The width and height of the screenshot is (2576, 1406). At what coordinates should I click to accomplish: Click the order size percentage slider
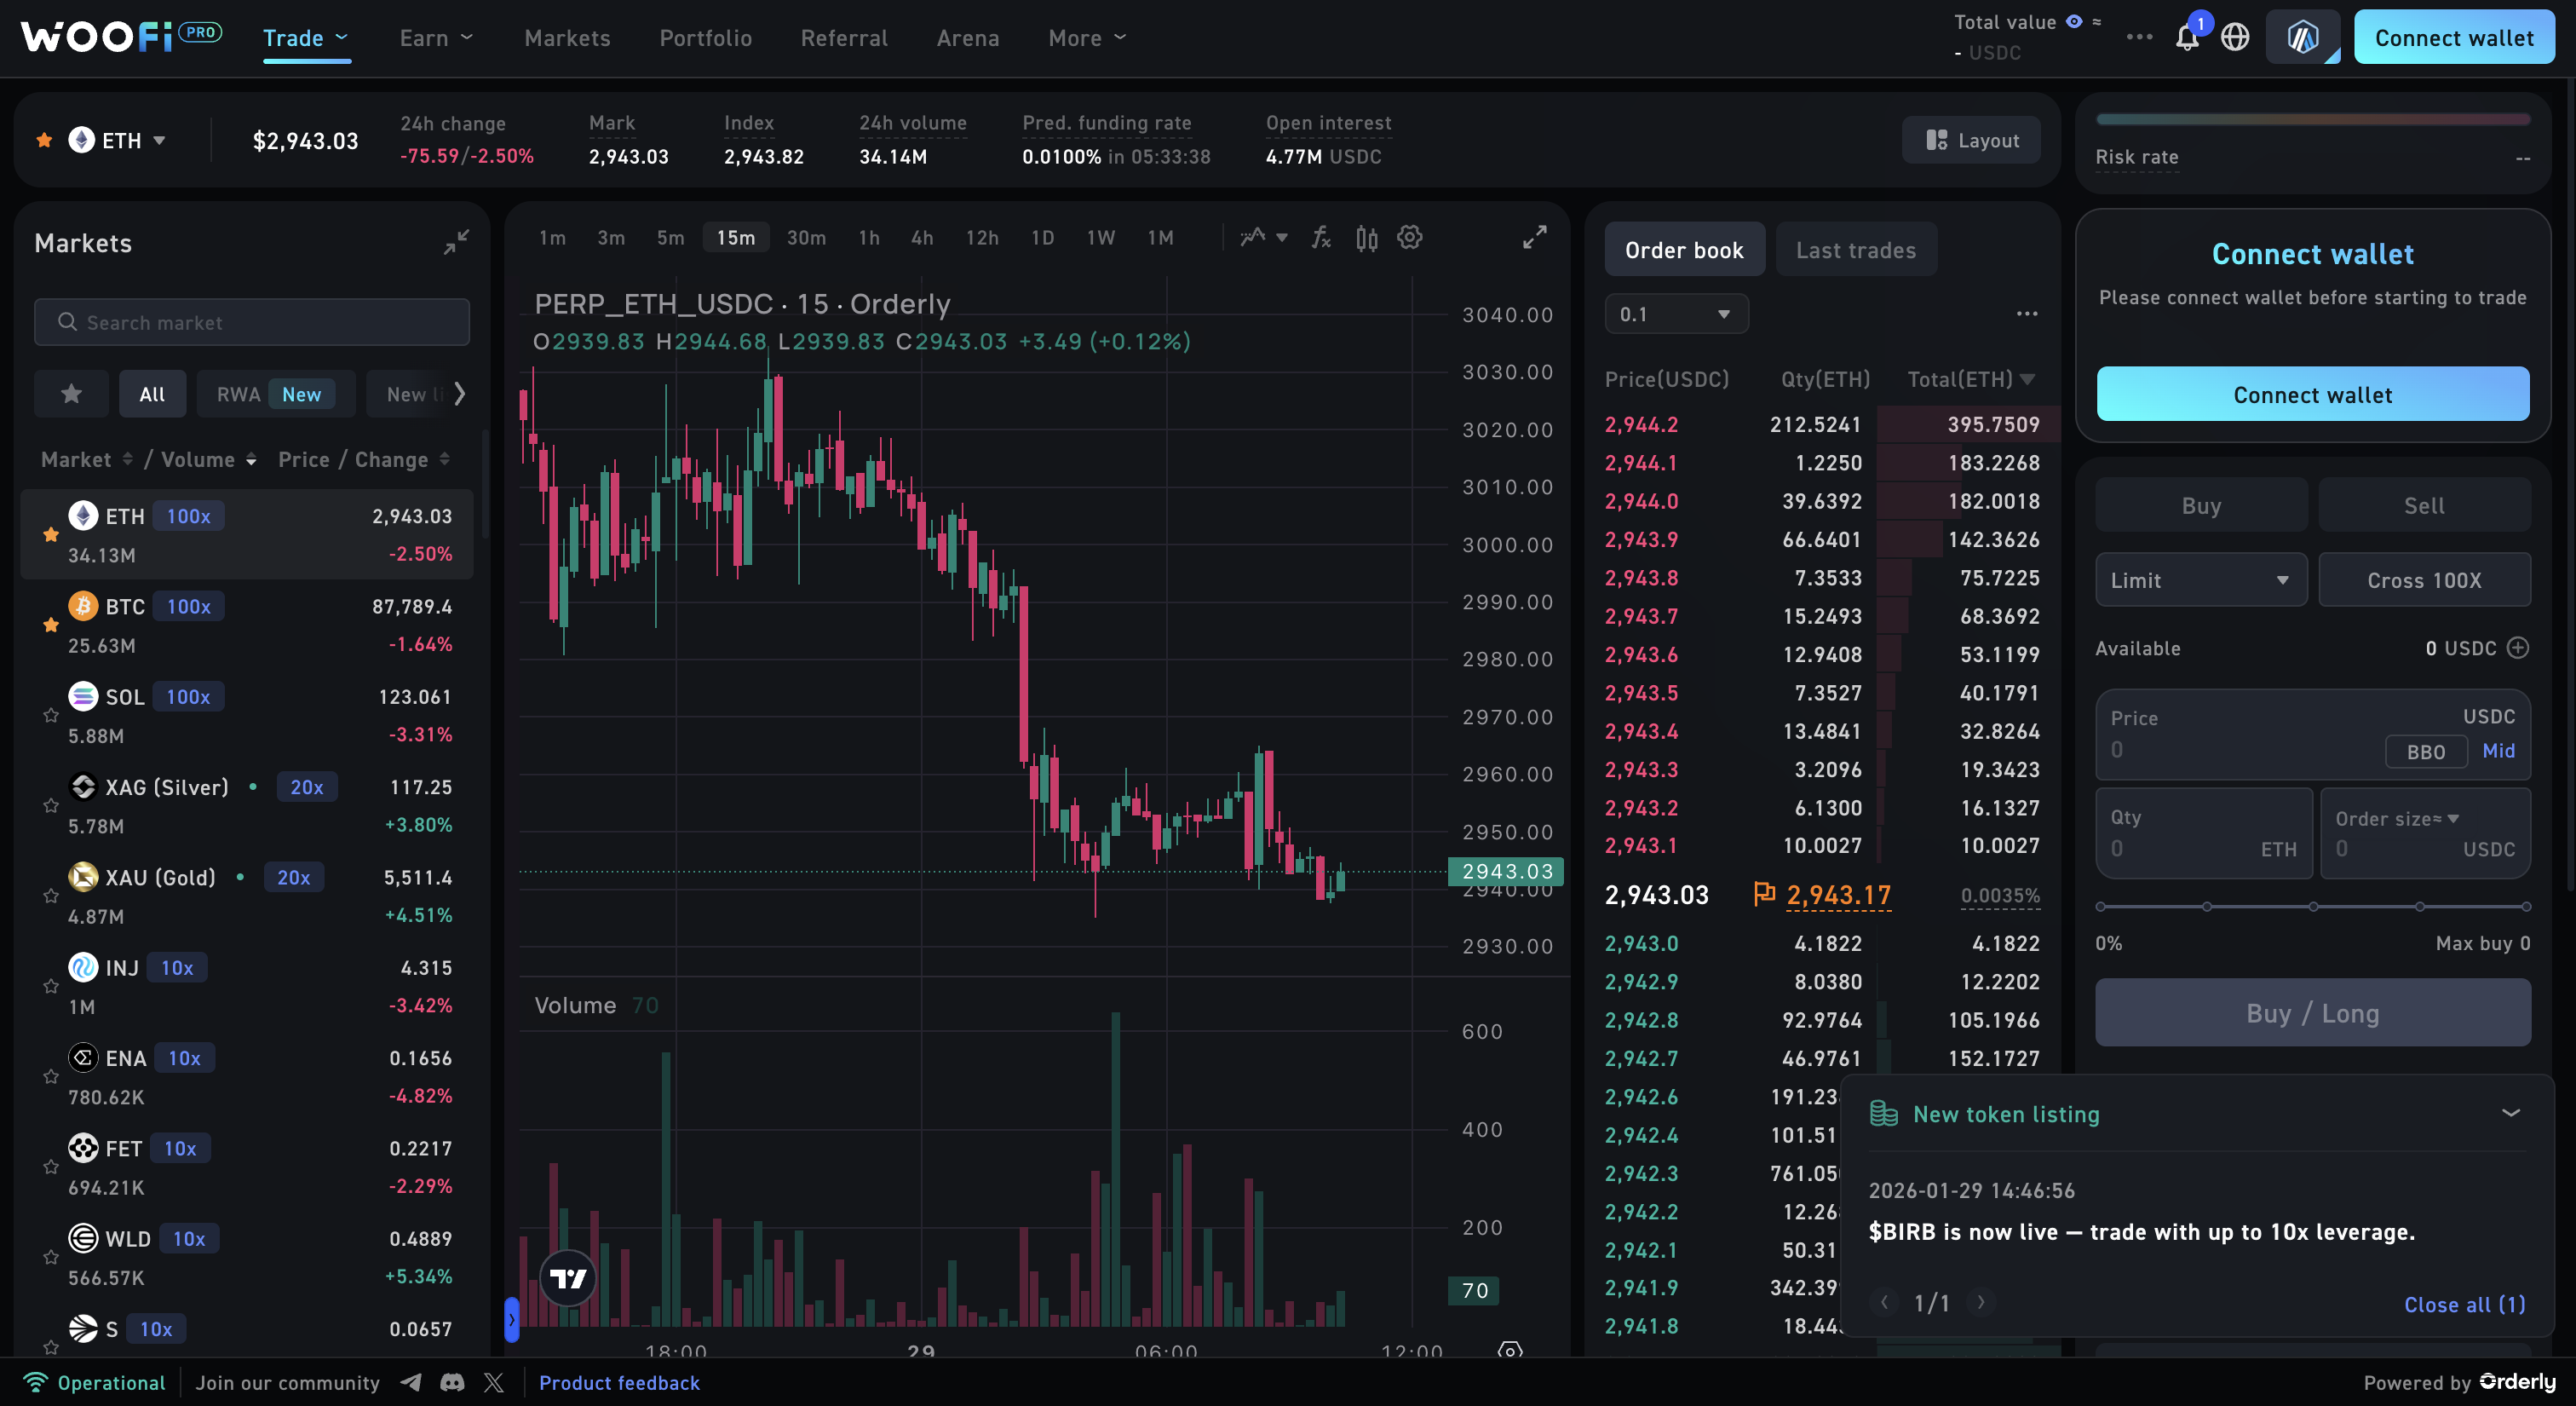pos(2312,906)
